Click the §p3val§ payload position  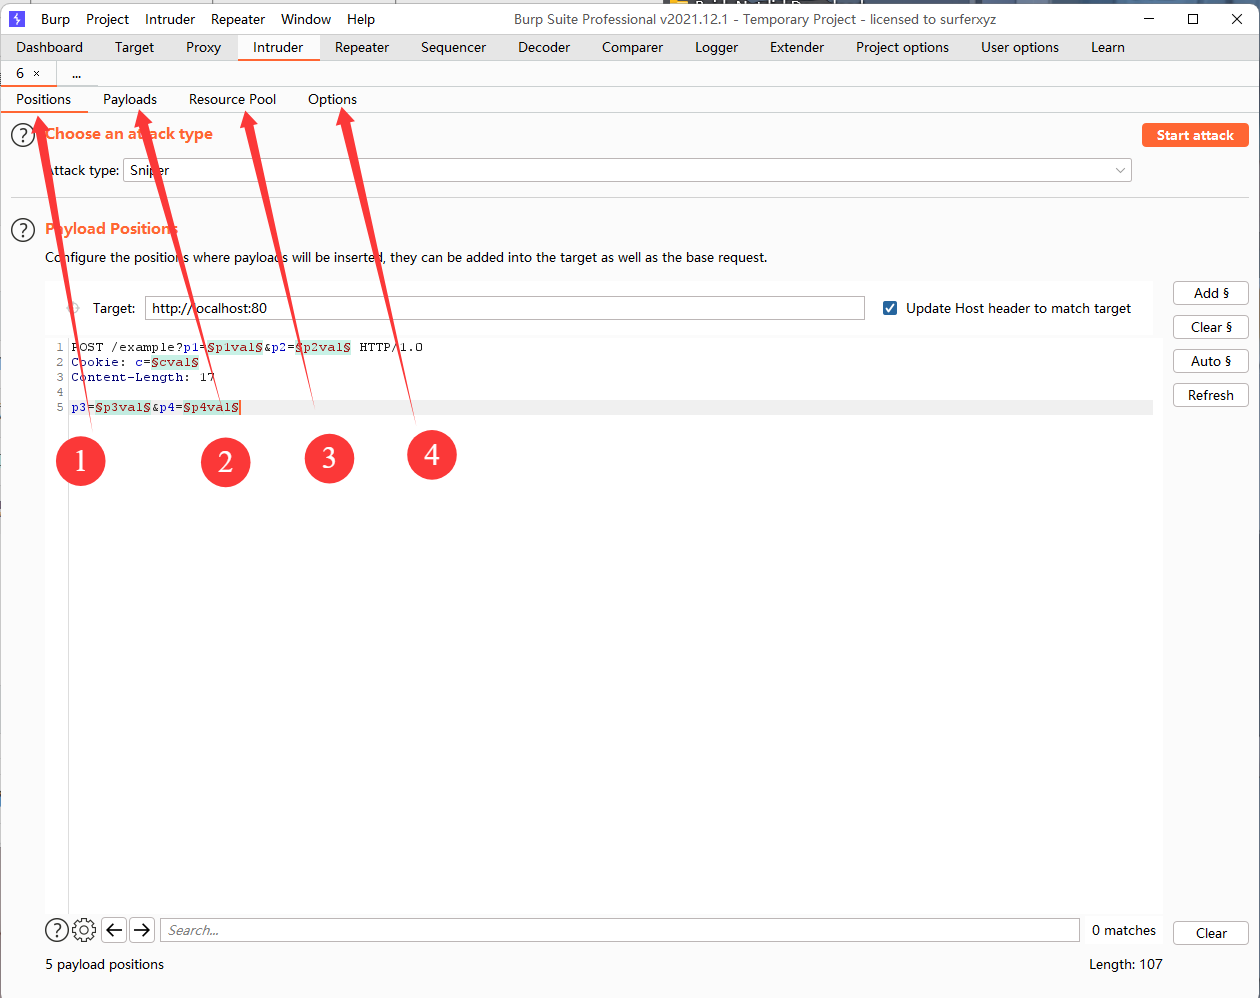[x=123, y=407]
